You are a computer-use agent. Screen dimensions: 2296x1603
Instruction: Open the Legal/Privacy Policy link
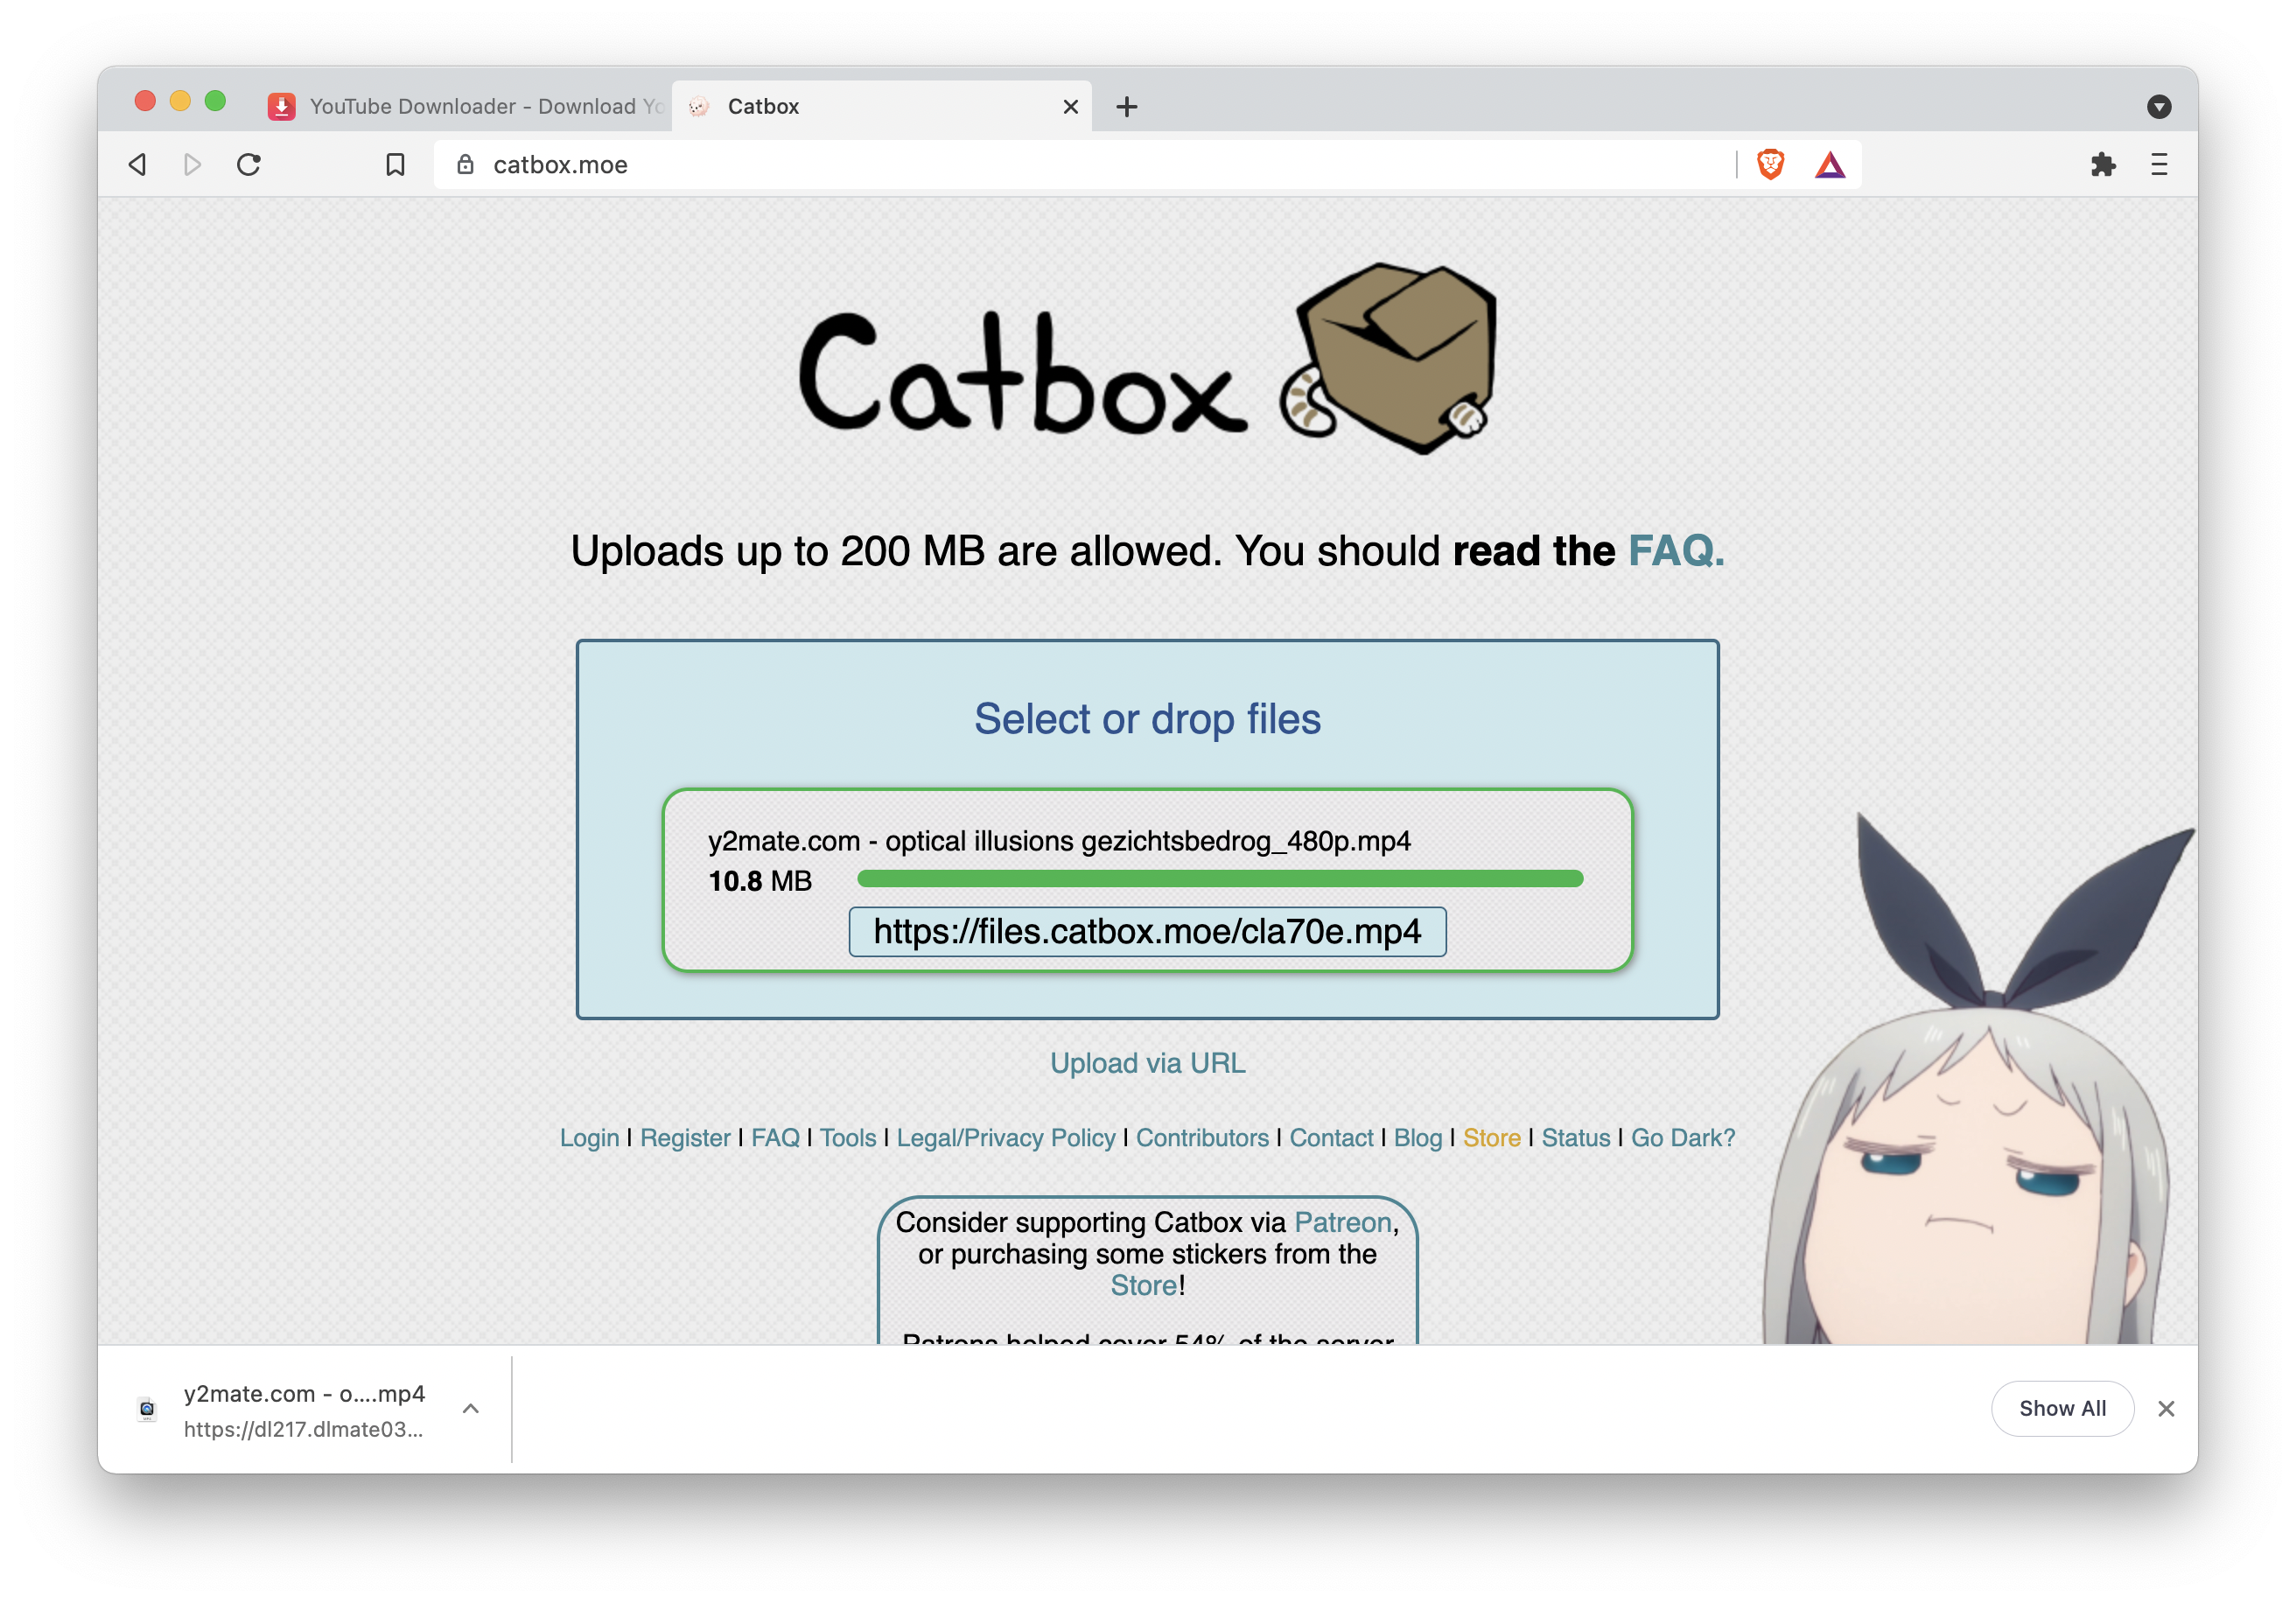1005,1137
